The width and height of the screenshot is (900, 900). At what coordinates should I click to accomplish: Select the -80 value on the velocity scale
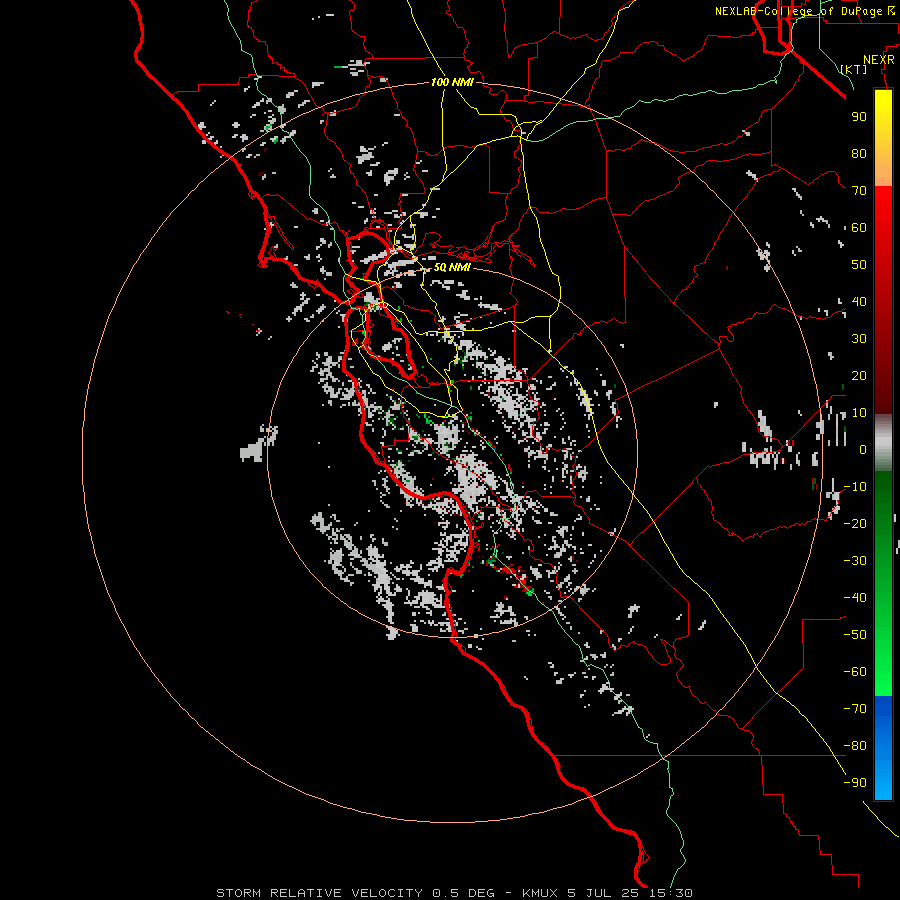pyautogui.click(x=855, y=746)
